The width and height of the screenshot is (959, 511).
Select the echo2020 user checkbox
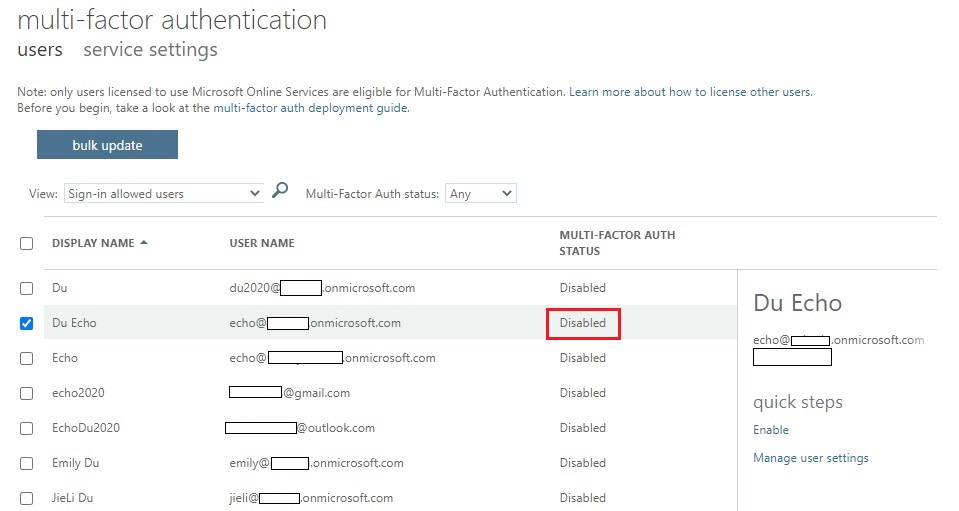(26, 393)
